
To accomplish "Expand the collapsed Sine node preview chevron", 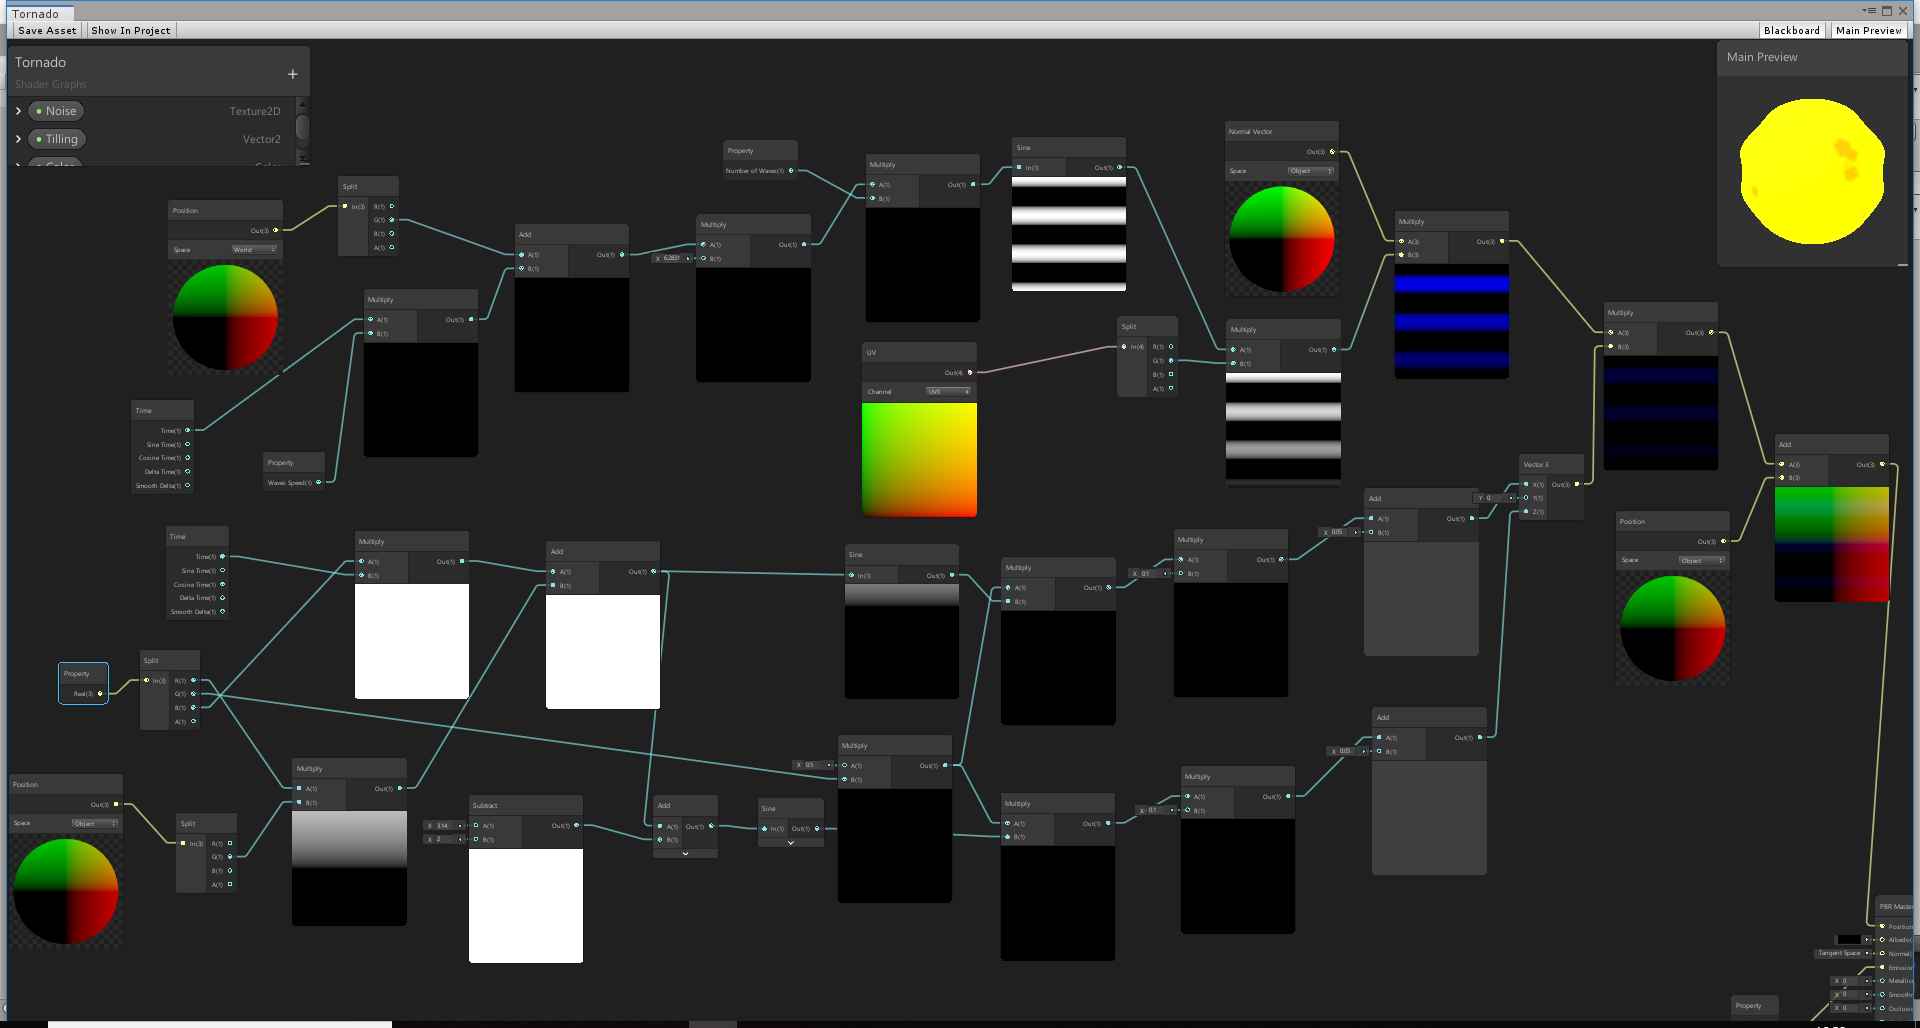I will click(790, 842).
